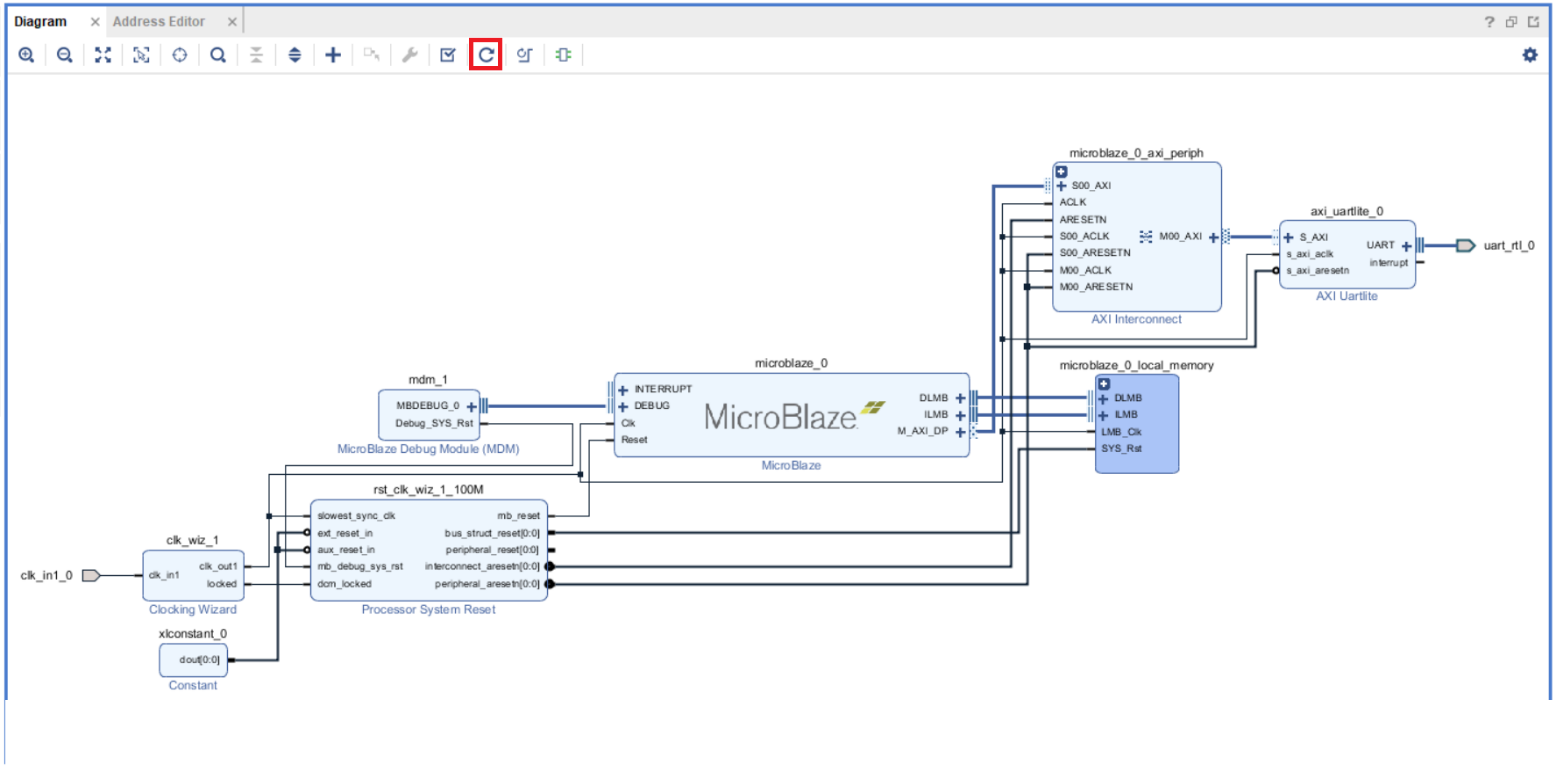Click the Zoom Area selection icon
The image size is (1556, 766).
click(x=141, y=56)
